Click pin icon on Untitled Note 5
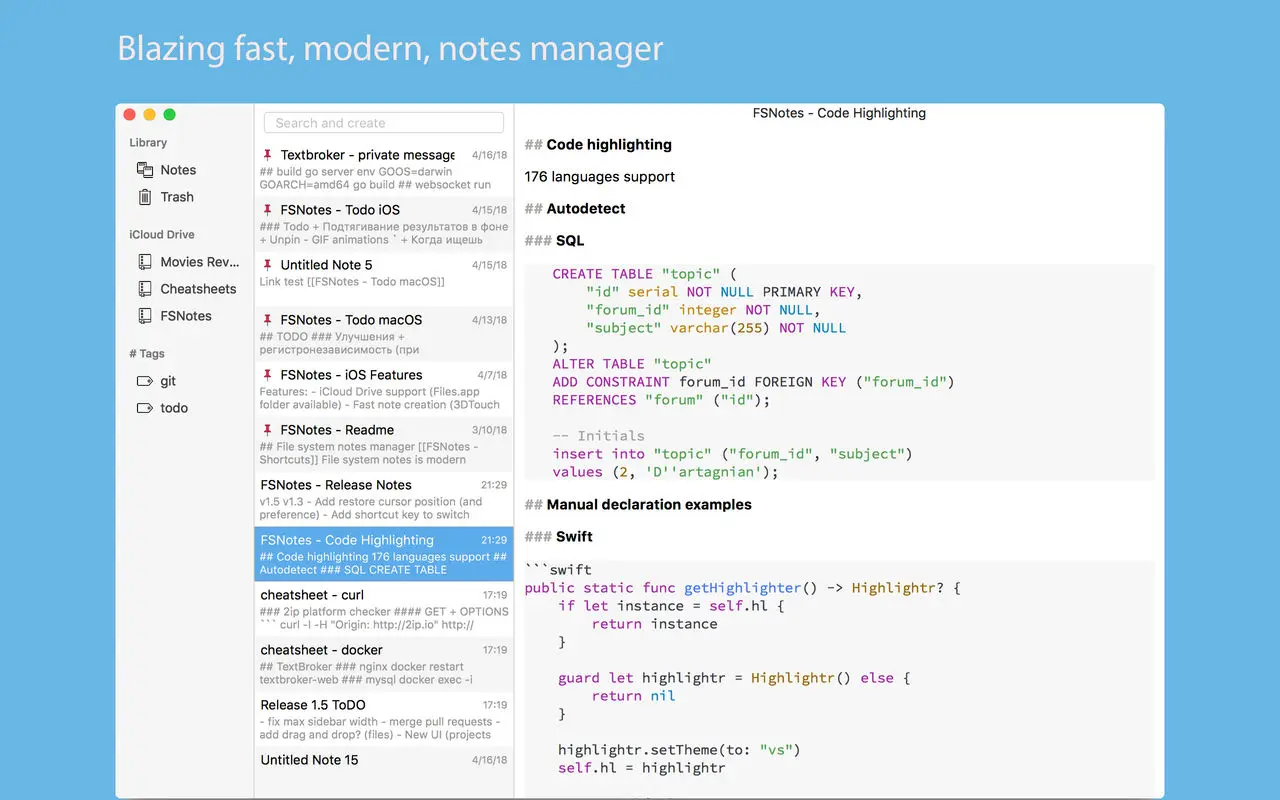This screenshot has width=1280, height=800. coord(267,265)
